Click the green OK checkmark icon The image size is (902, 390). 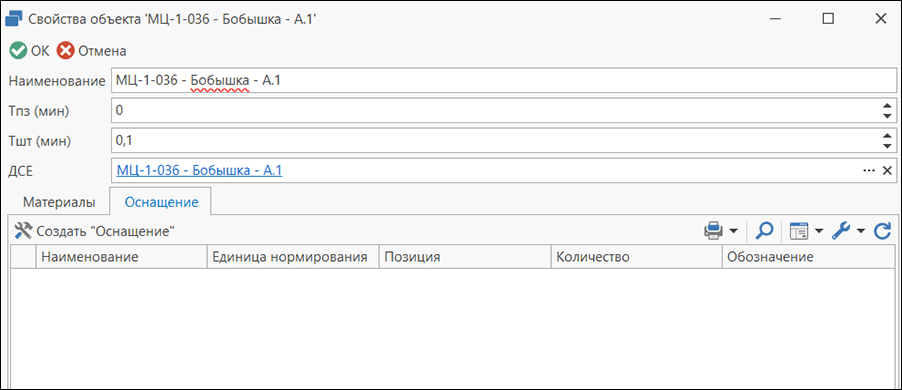(x=18, y=51)
